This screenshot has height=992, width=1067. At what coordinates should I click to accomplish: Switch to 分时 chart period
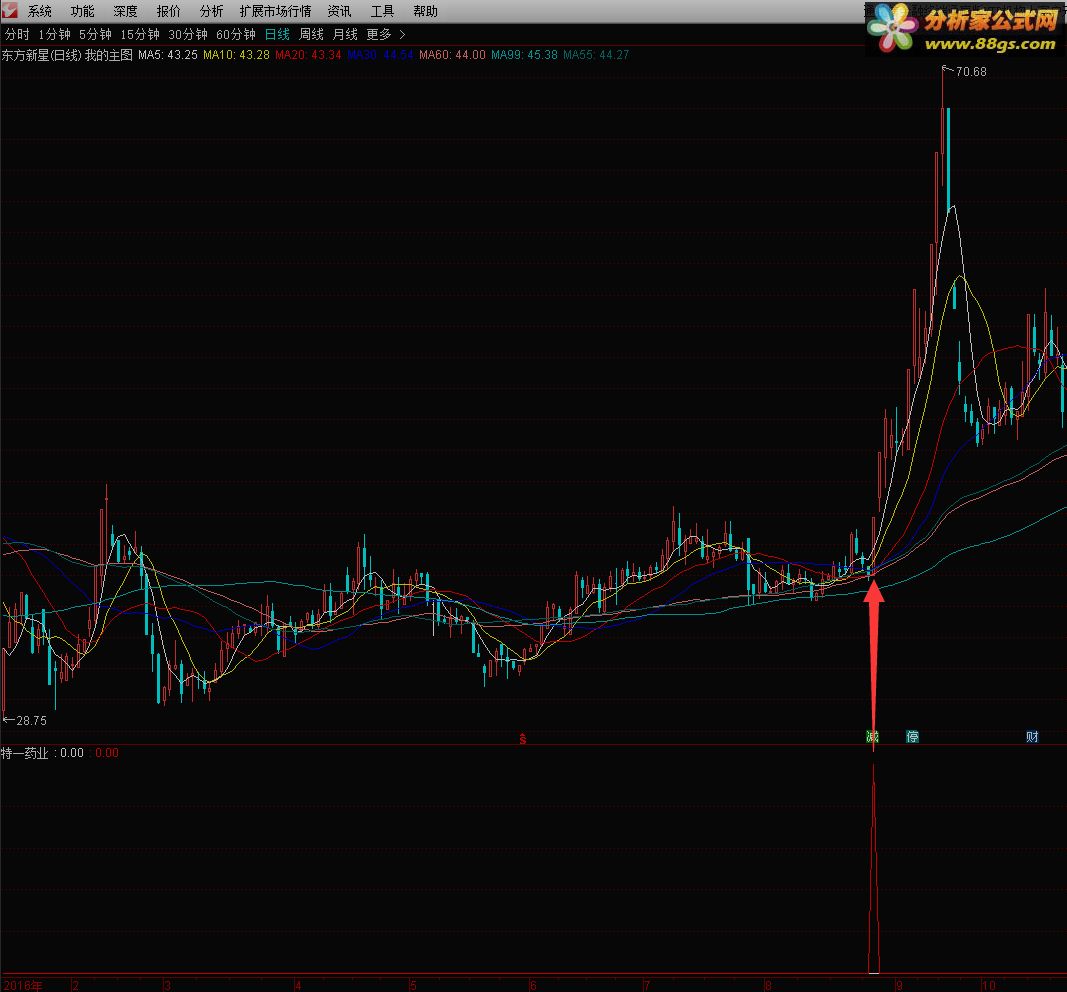17,34
